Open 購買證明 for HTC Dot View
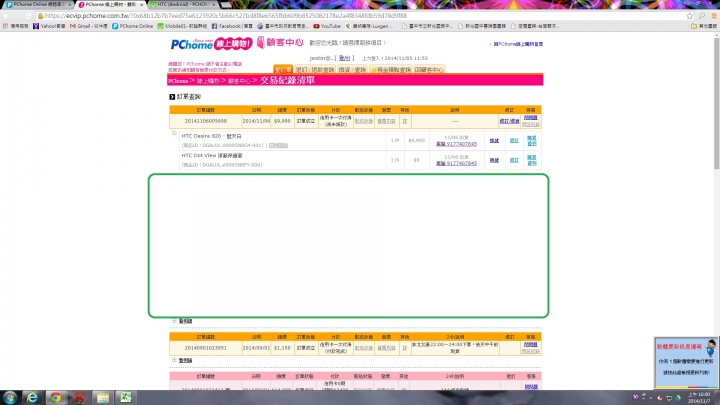The width and height of the screenshot is (720, 405). point(532,160)
